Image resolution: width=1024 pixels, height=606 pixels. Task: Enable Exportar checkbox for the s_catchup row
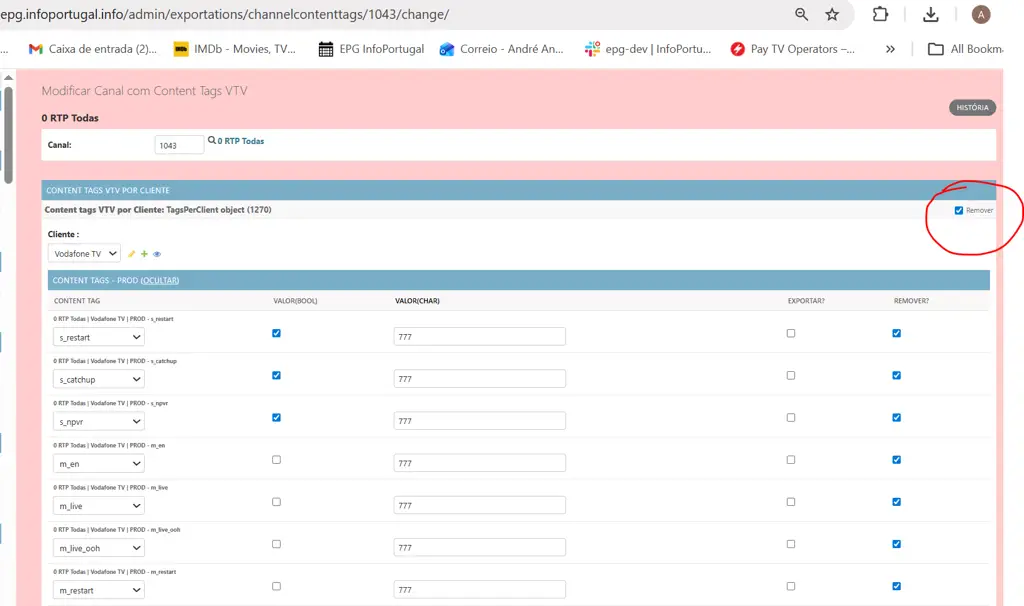pos(791,375)
